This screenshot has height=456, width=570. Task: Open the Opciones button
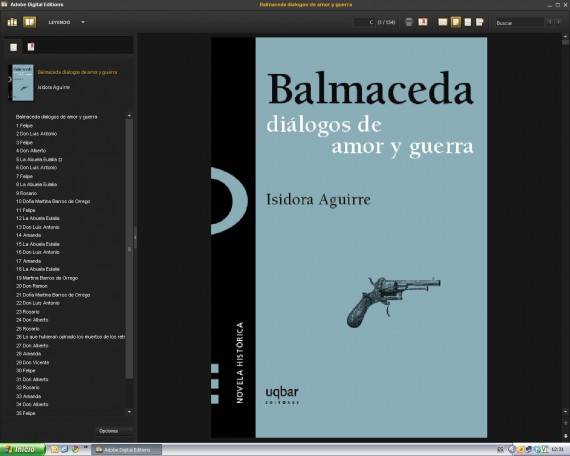pyautogui.click(x=114, y=431)
